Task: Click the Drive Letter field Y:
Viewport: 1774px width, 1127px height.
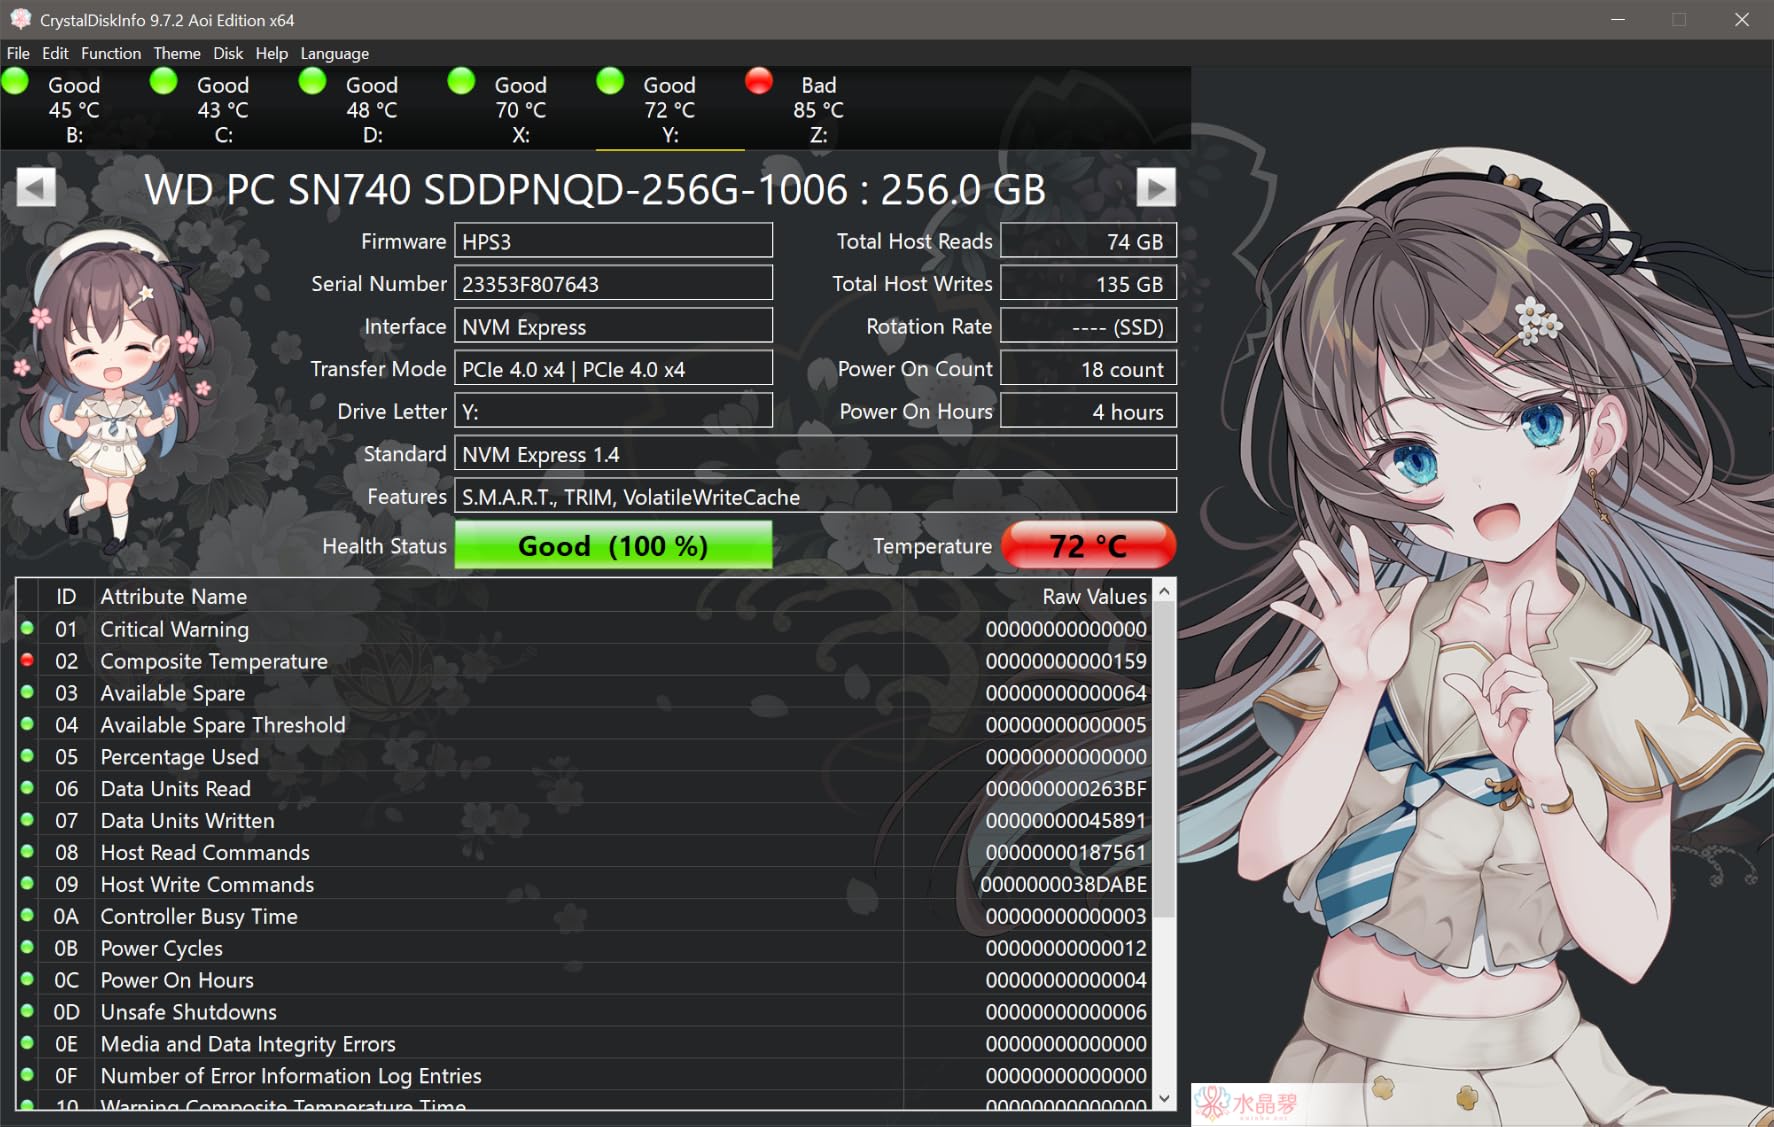Action: (x=613, y=411)
